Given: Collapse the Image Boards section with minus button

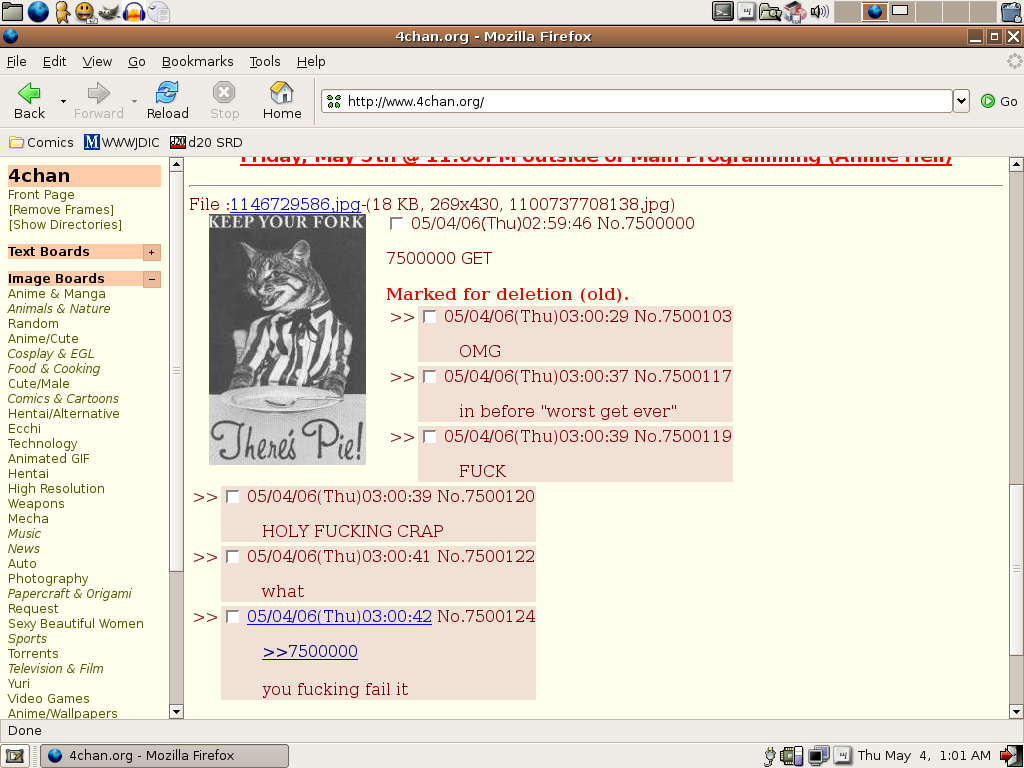Looking at the screenshot, I should (152, 280).
